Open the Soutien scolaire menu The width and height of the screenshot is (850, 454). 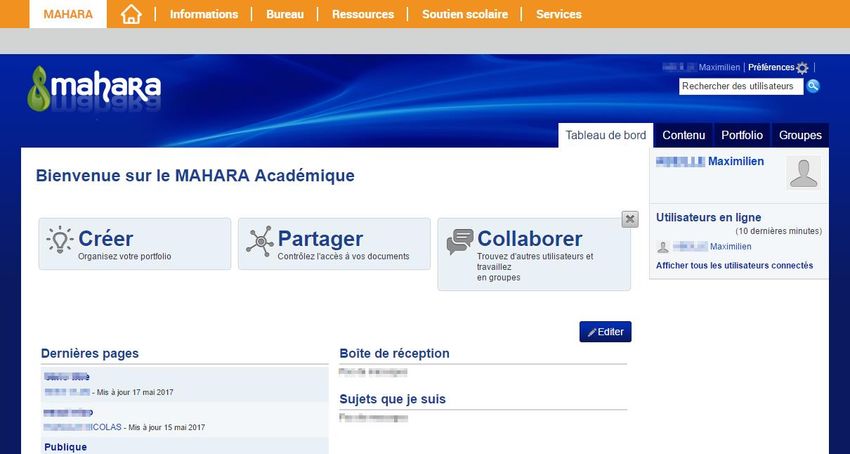465,14
